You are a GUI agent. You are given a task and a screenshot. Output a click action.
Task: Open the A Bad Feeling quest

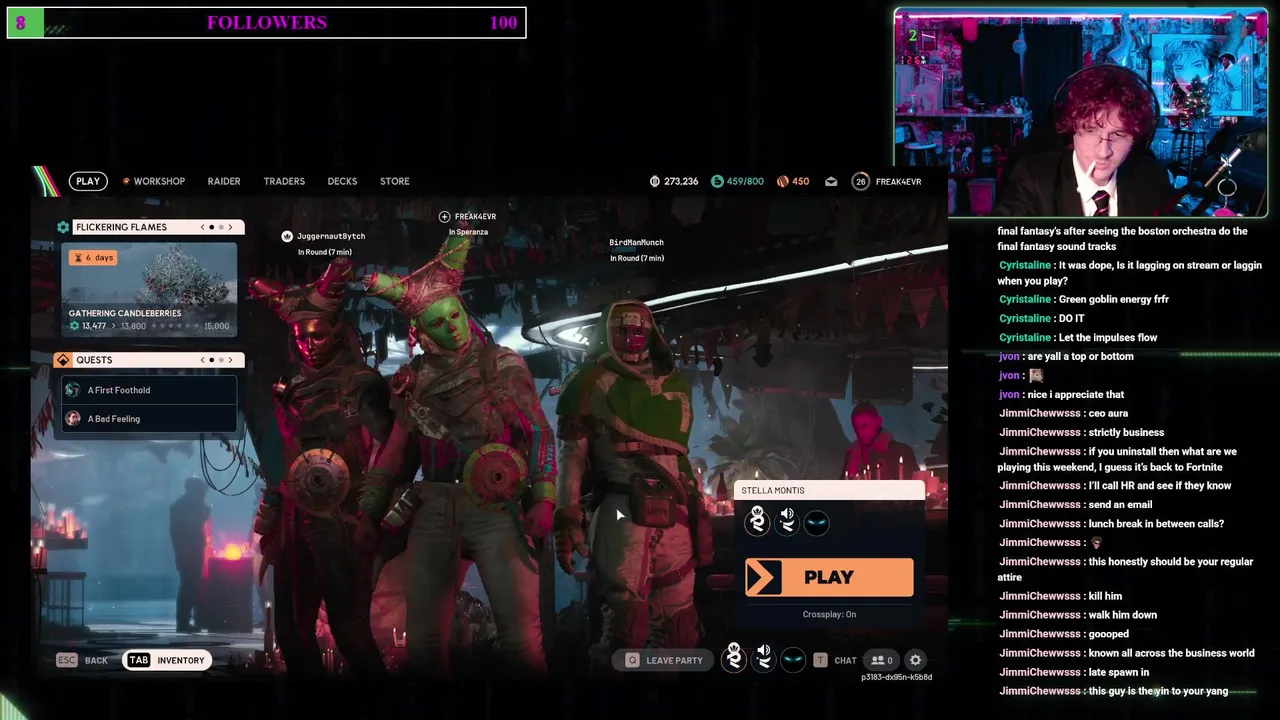click(x=148, y=419)
